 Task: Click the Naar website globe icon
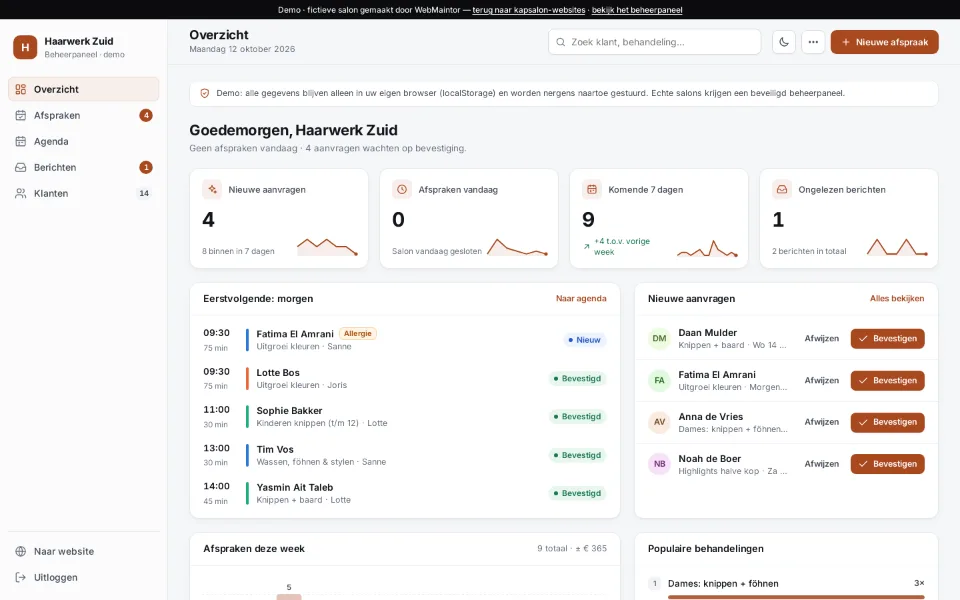coord(21,551)
